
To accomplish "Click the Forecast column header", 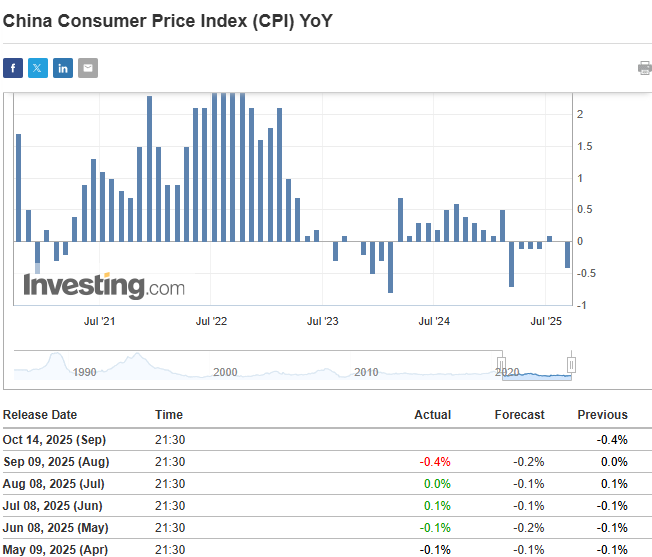I will [x=519, y=415].
